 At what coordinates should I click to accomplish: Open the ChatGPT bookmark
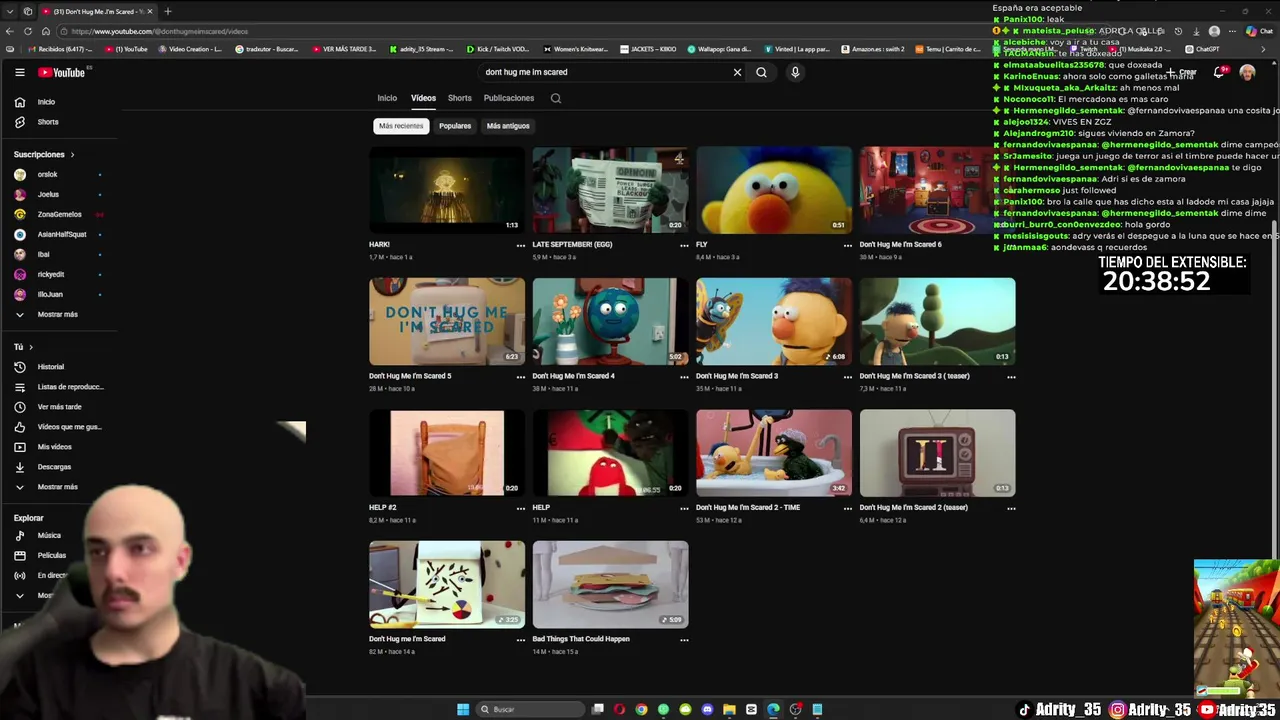tap(1202, 49)
